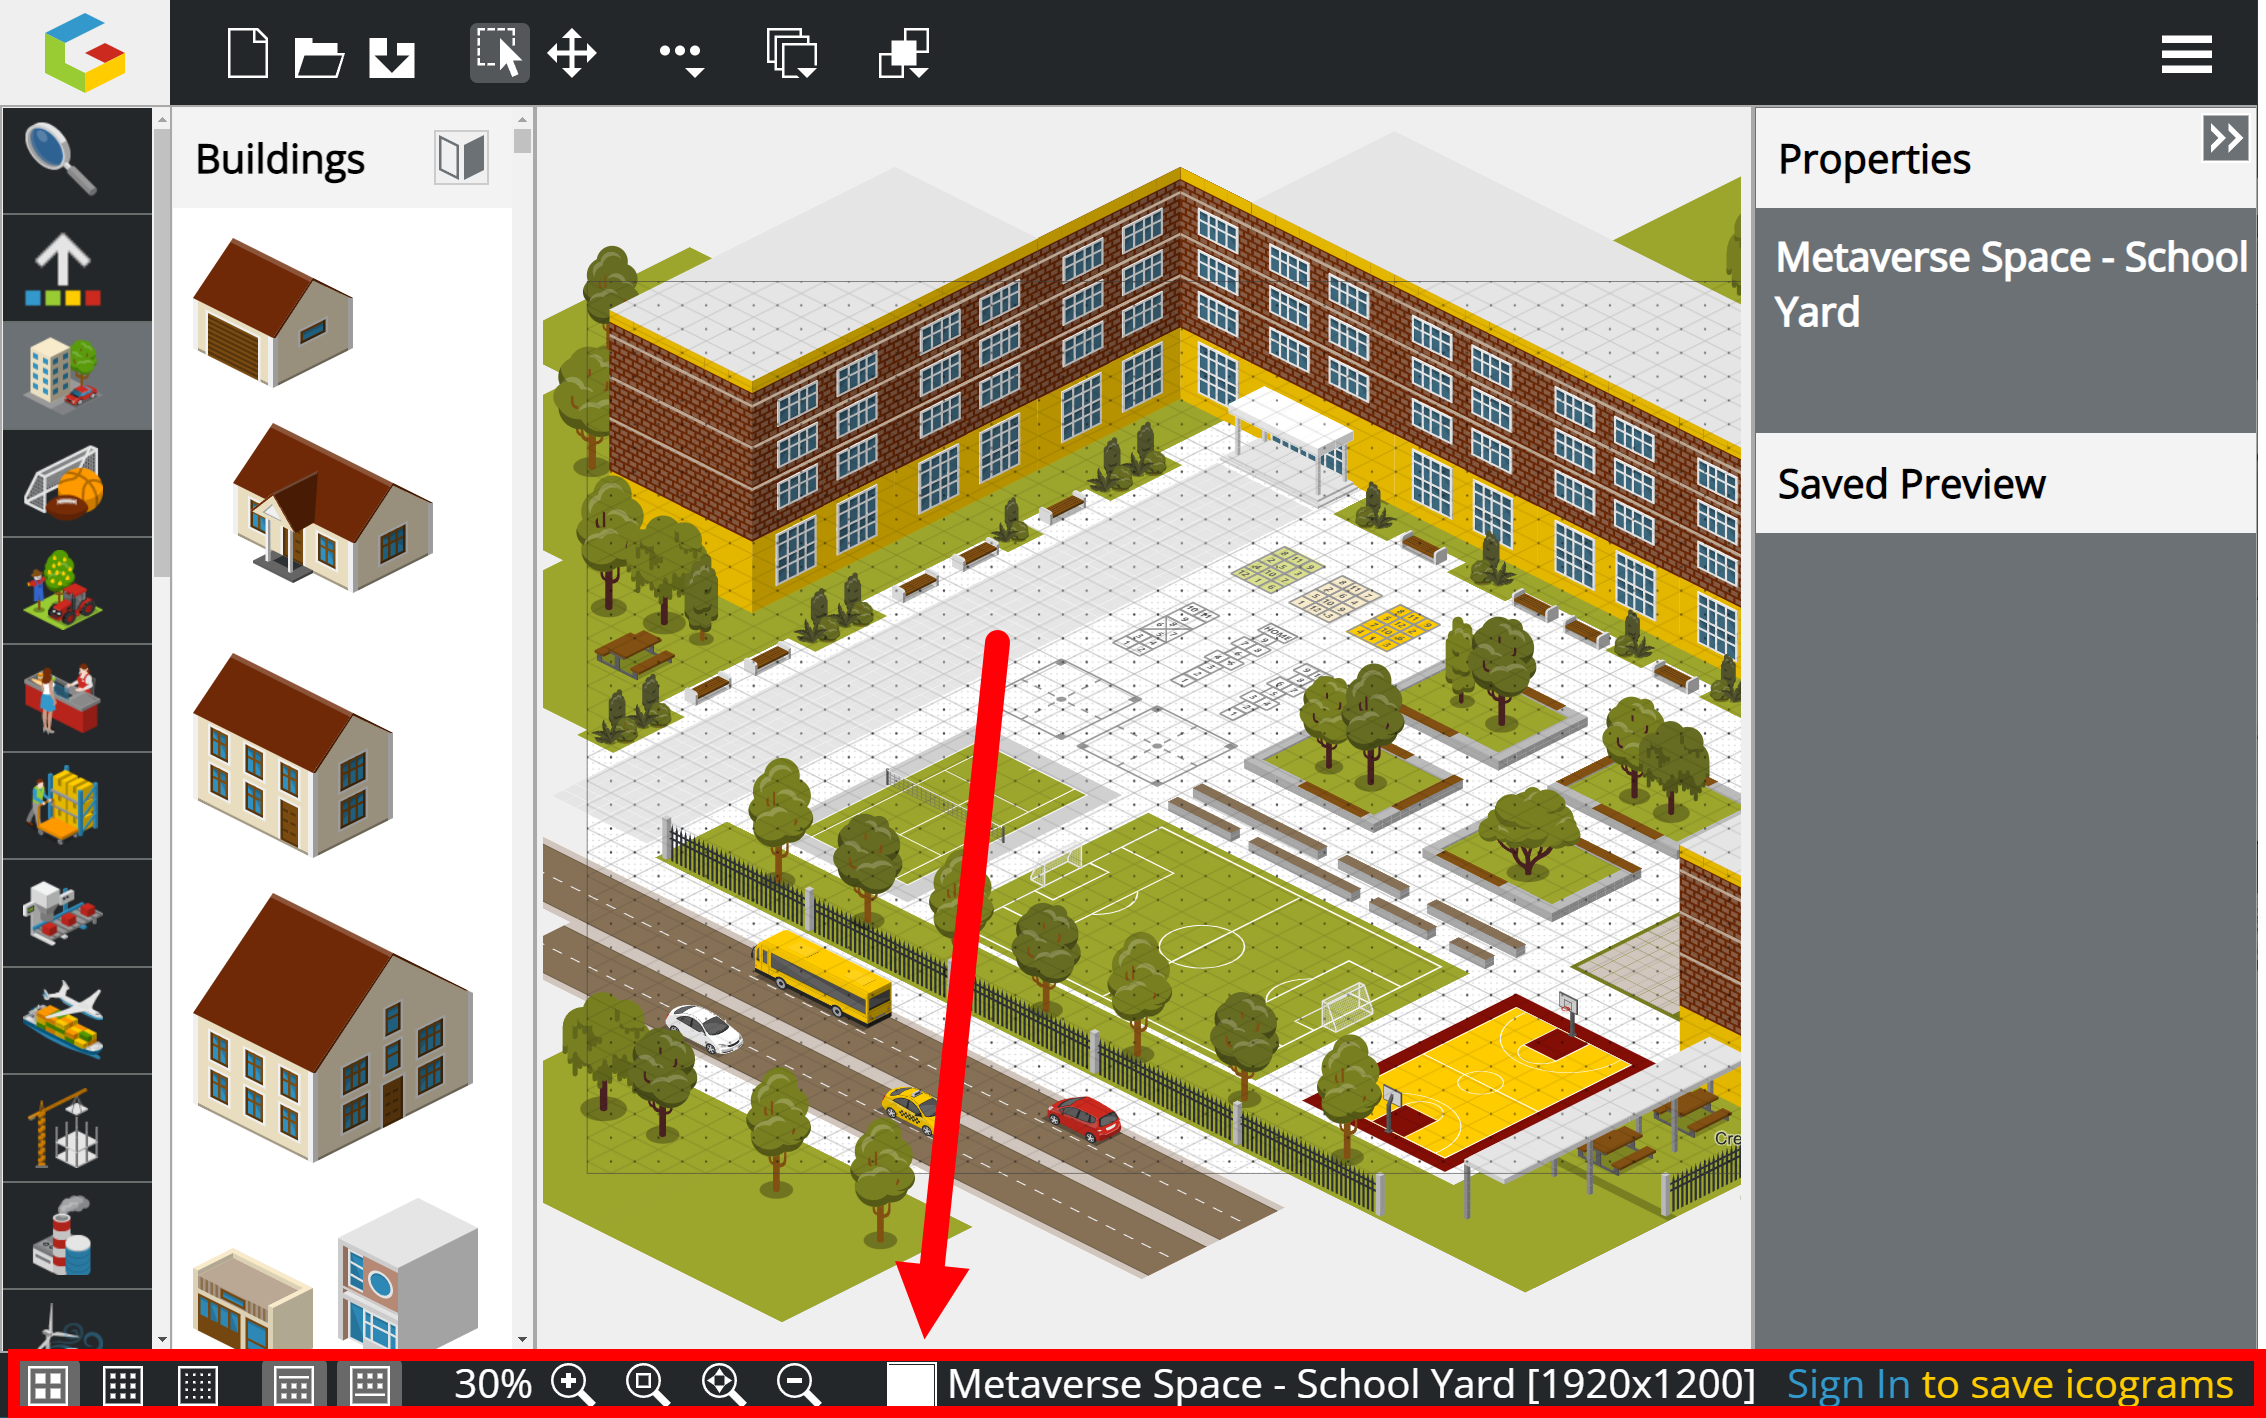Collapse the Properties panel

2225,138
